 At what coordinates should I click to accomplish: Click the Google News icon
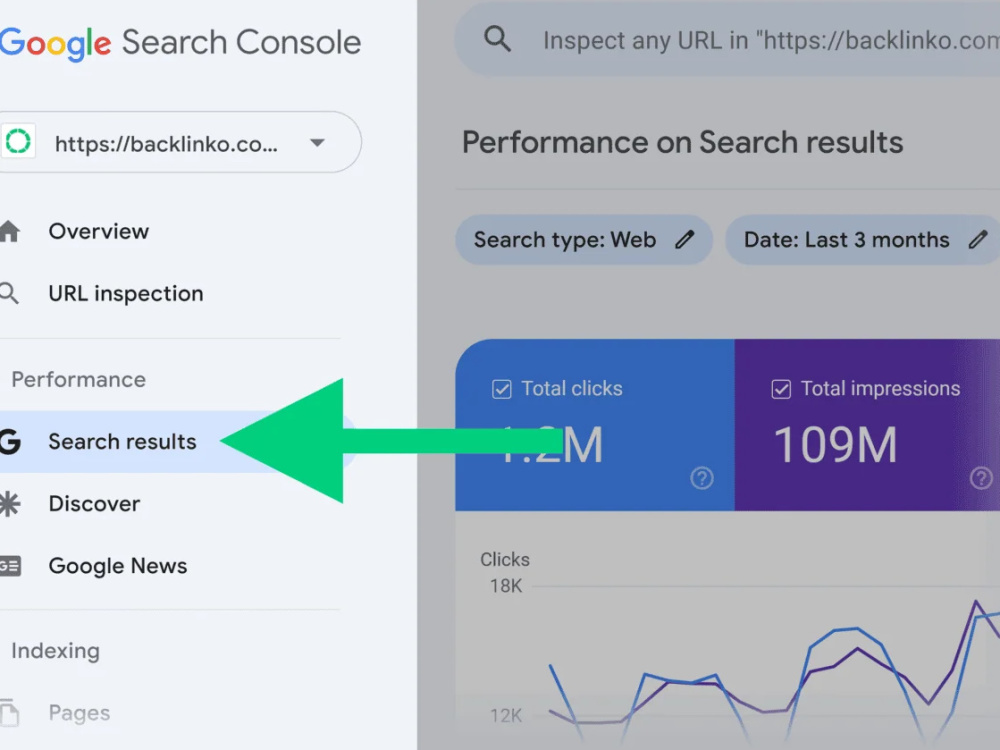(10, 566)
